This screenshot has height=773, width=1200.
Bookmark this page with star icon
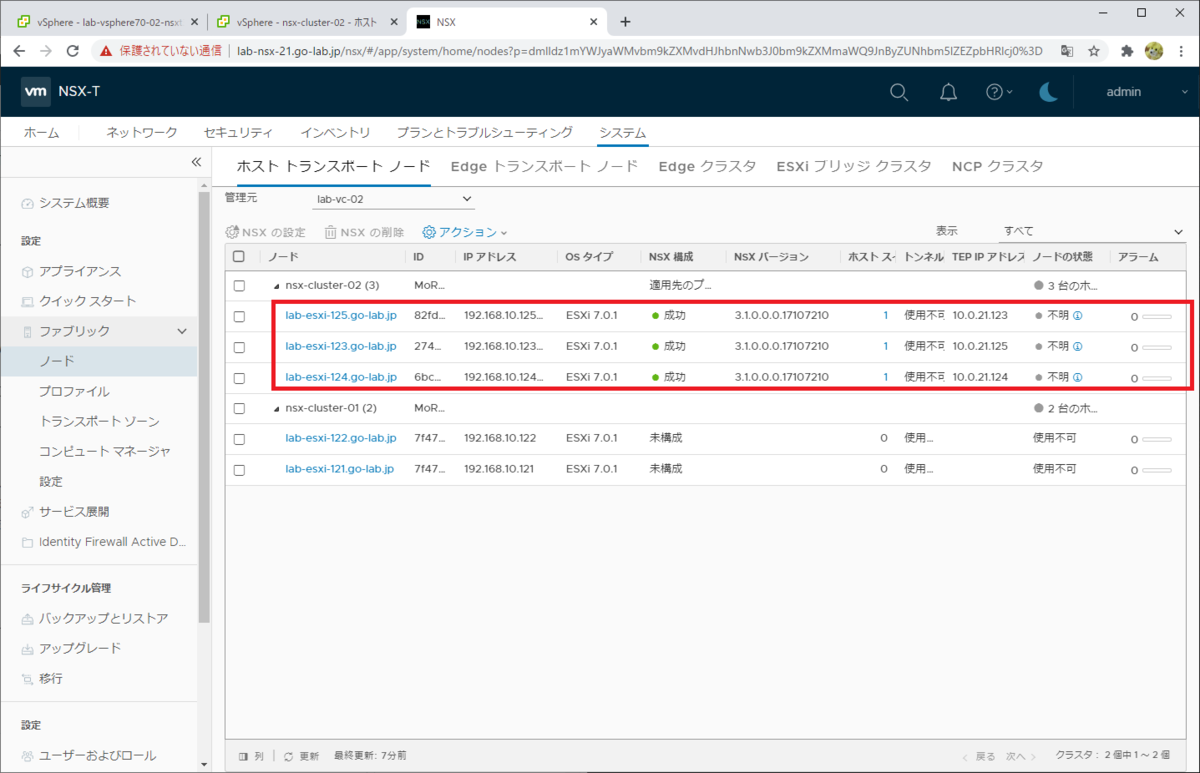[x=1094, y=50]
